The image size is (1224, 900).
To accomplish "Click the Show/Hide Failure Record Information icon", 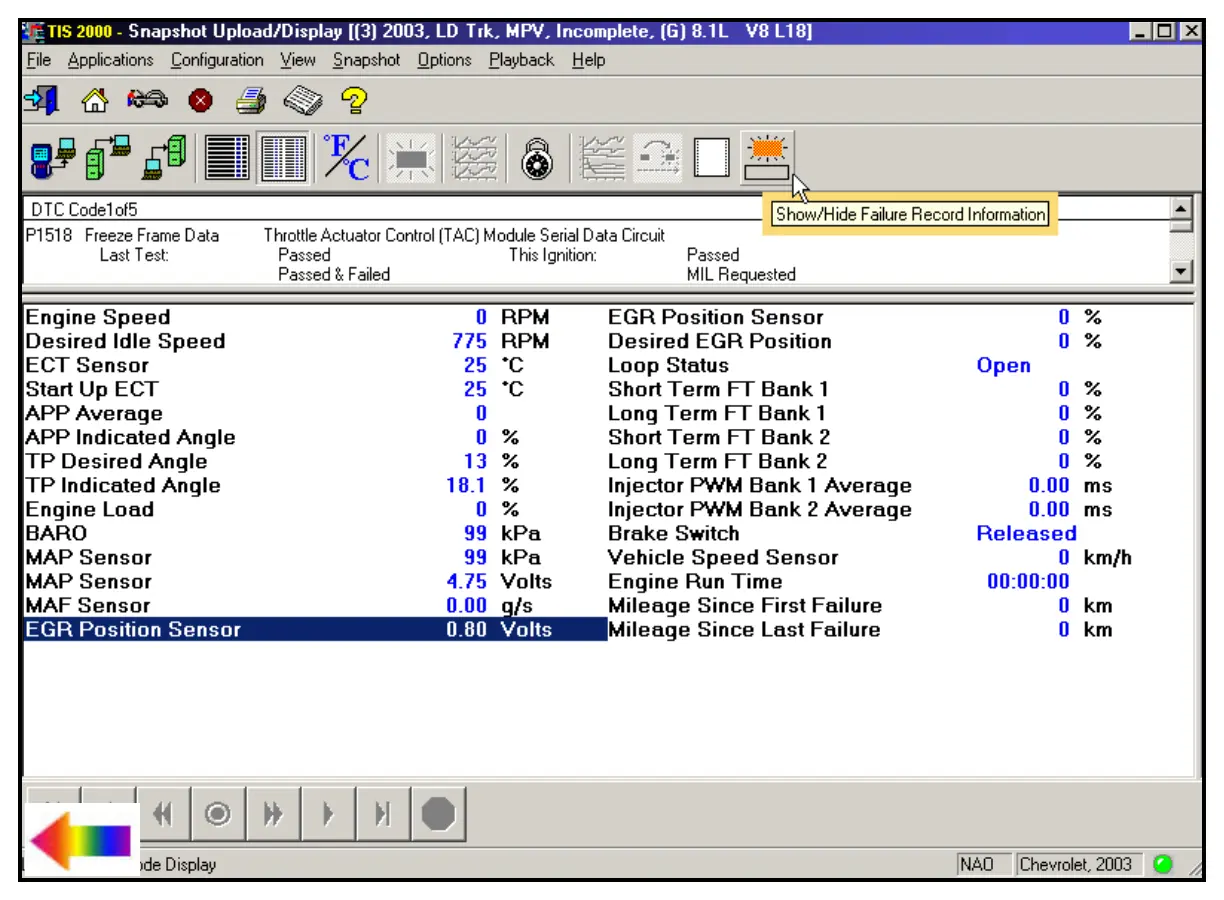I will (x=768, y=158).
